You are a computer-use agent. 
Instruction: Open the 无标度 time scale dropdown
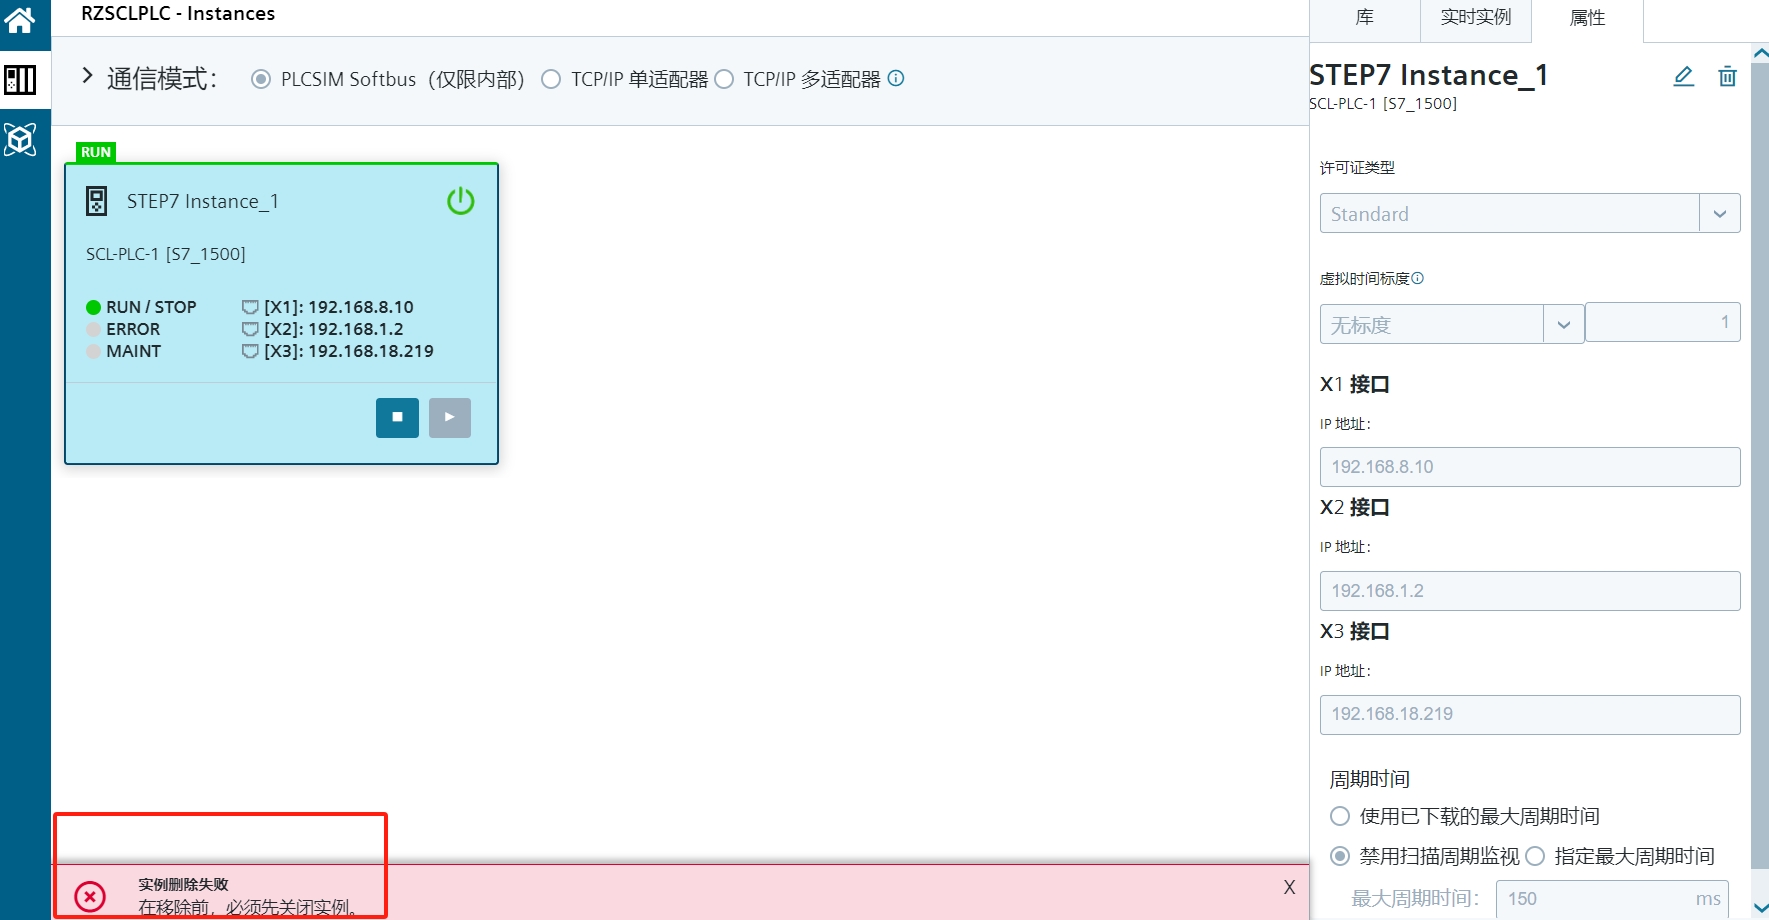1563,325
